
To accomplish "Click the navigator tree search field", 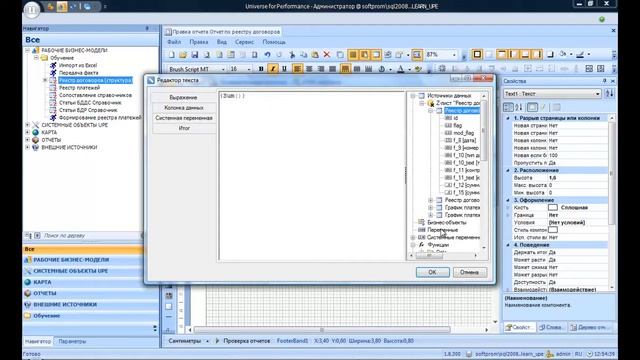I will 91,236.
